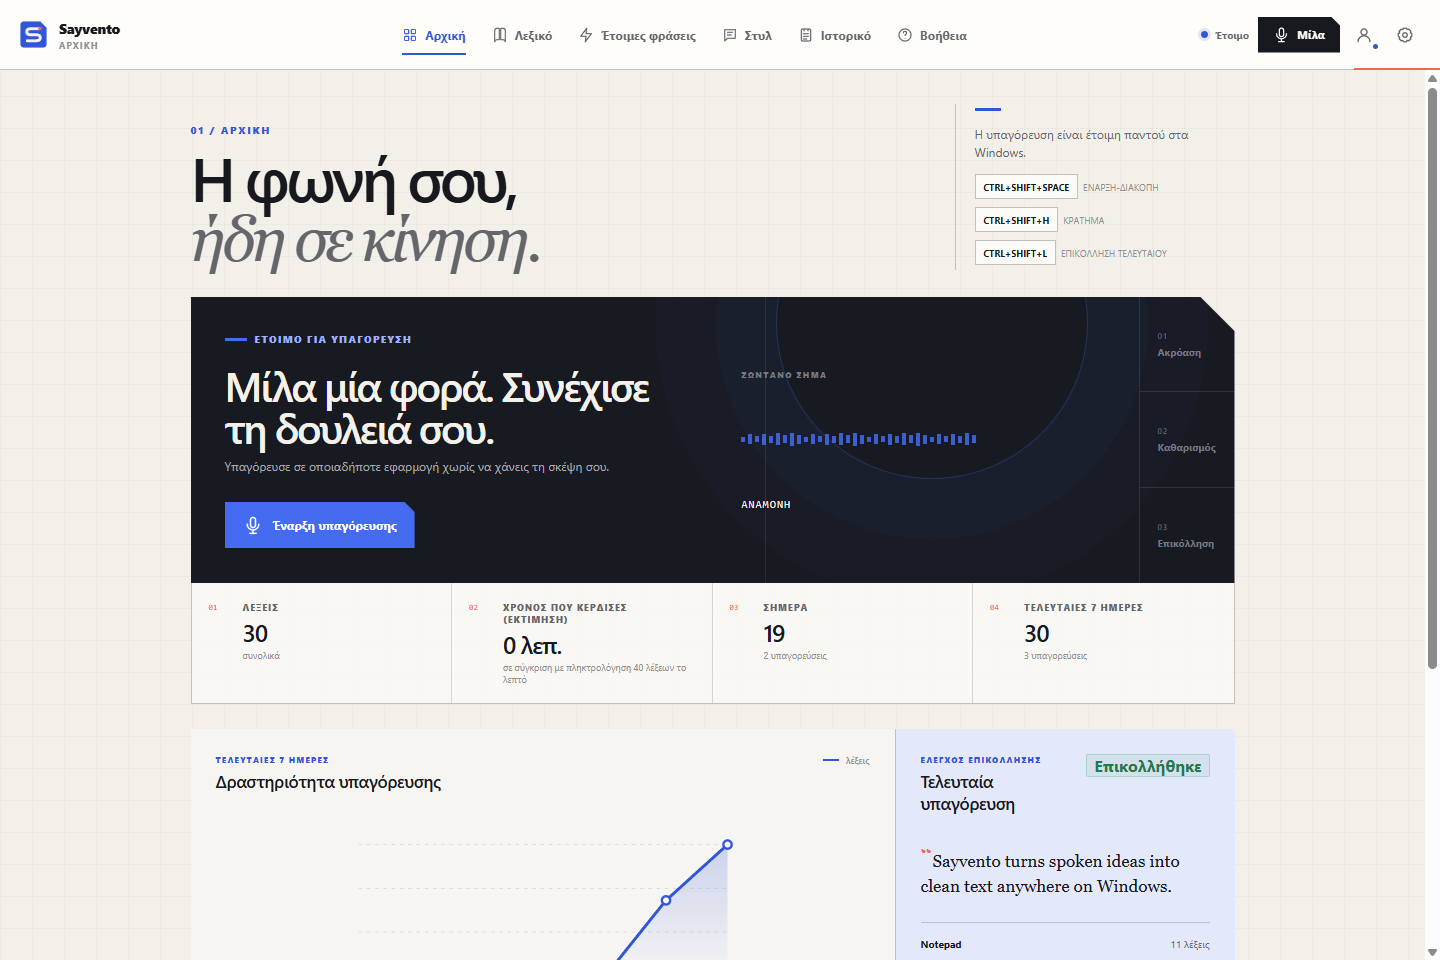The image size is (1440, 960).
Task: Click the Sayvento logo icon
Action: [x=33, y=35]
